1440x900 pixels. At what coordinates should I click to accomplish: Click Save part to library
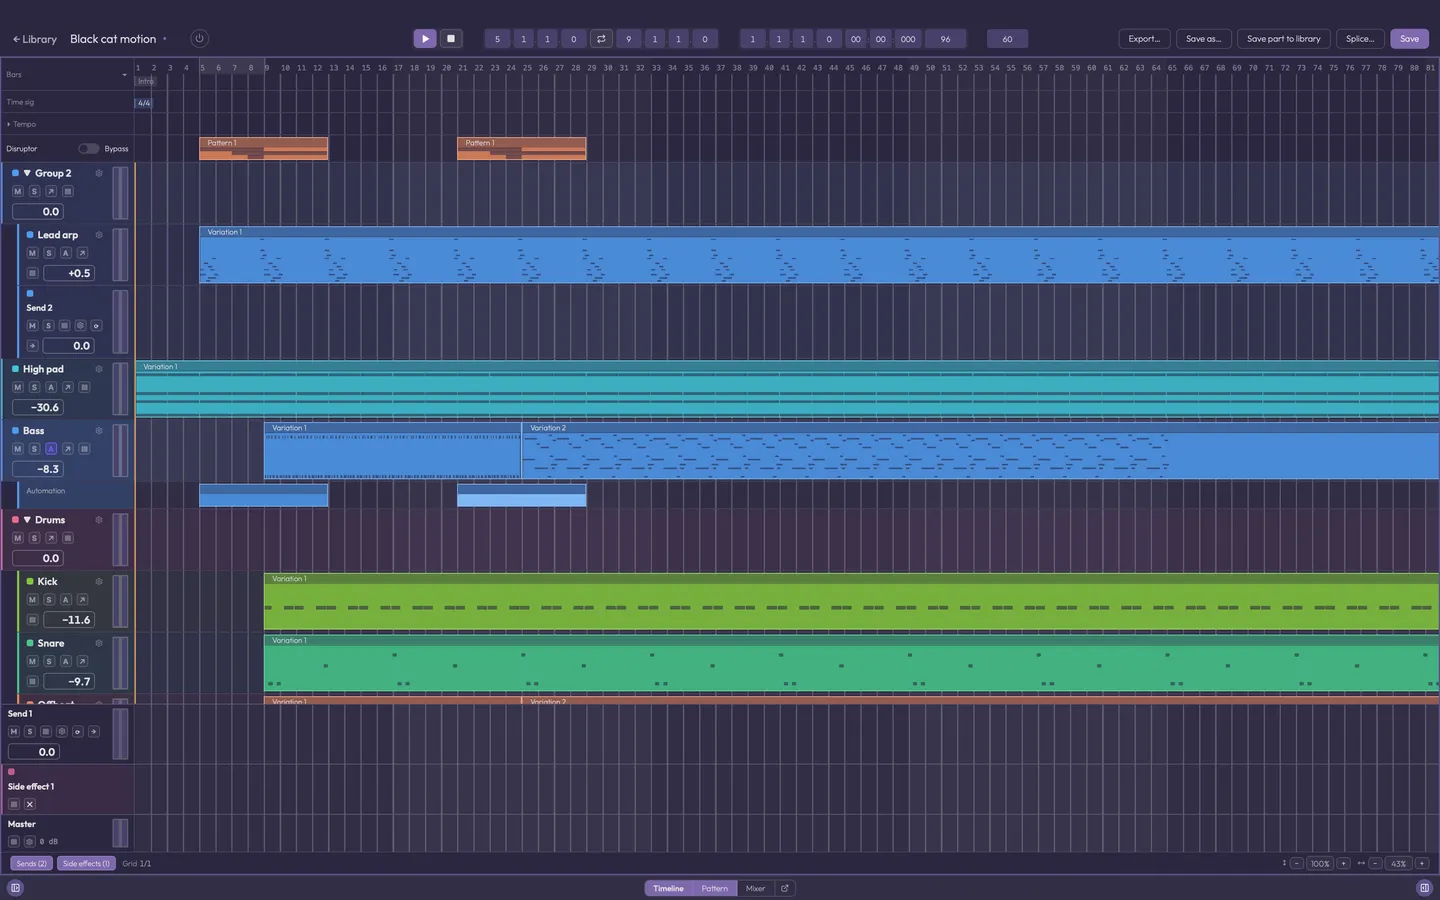pyautogui.click(x=1283, y=39)
